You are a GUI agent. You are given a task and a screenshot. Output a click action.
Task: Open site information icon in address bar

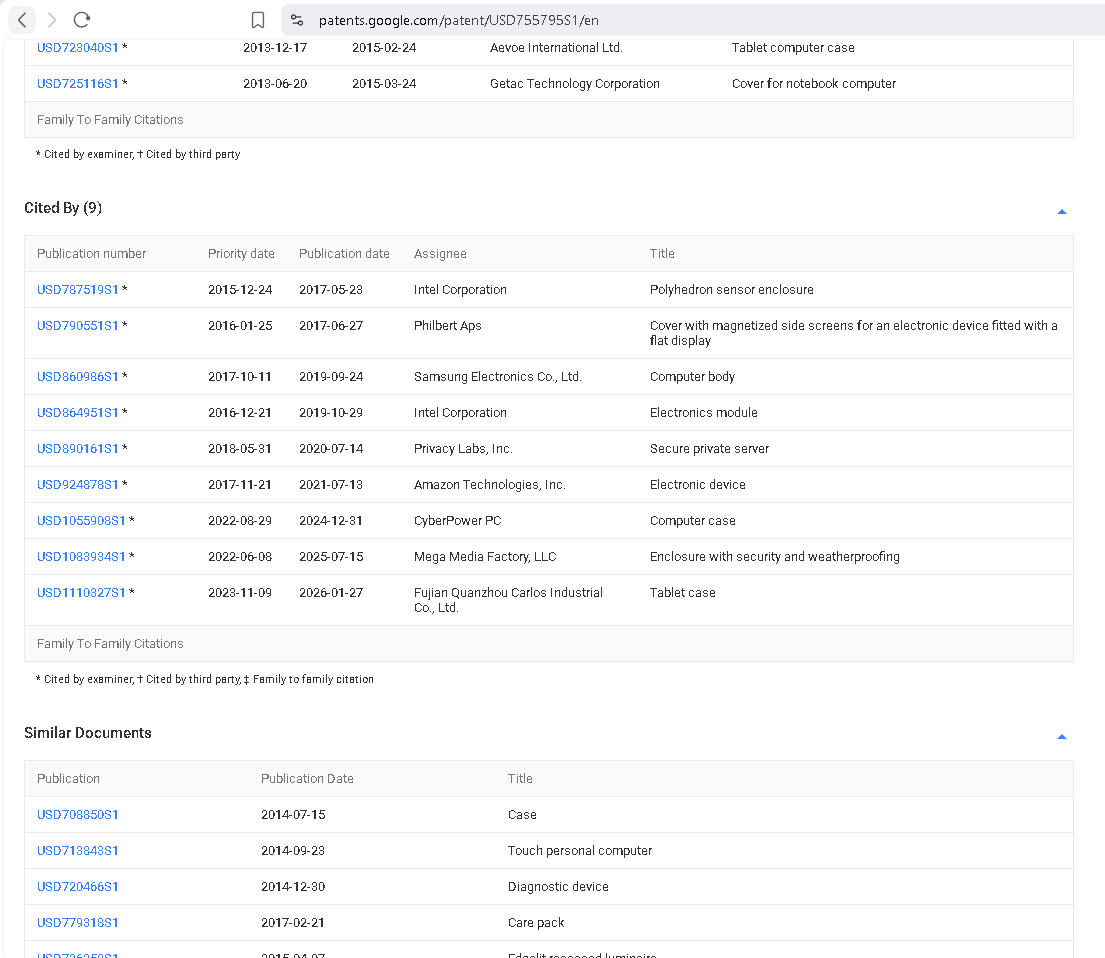click(297, 20)
